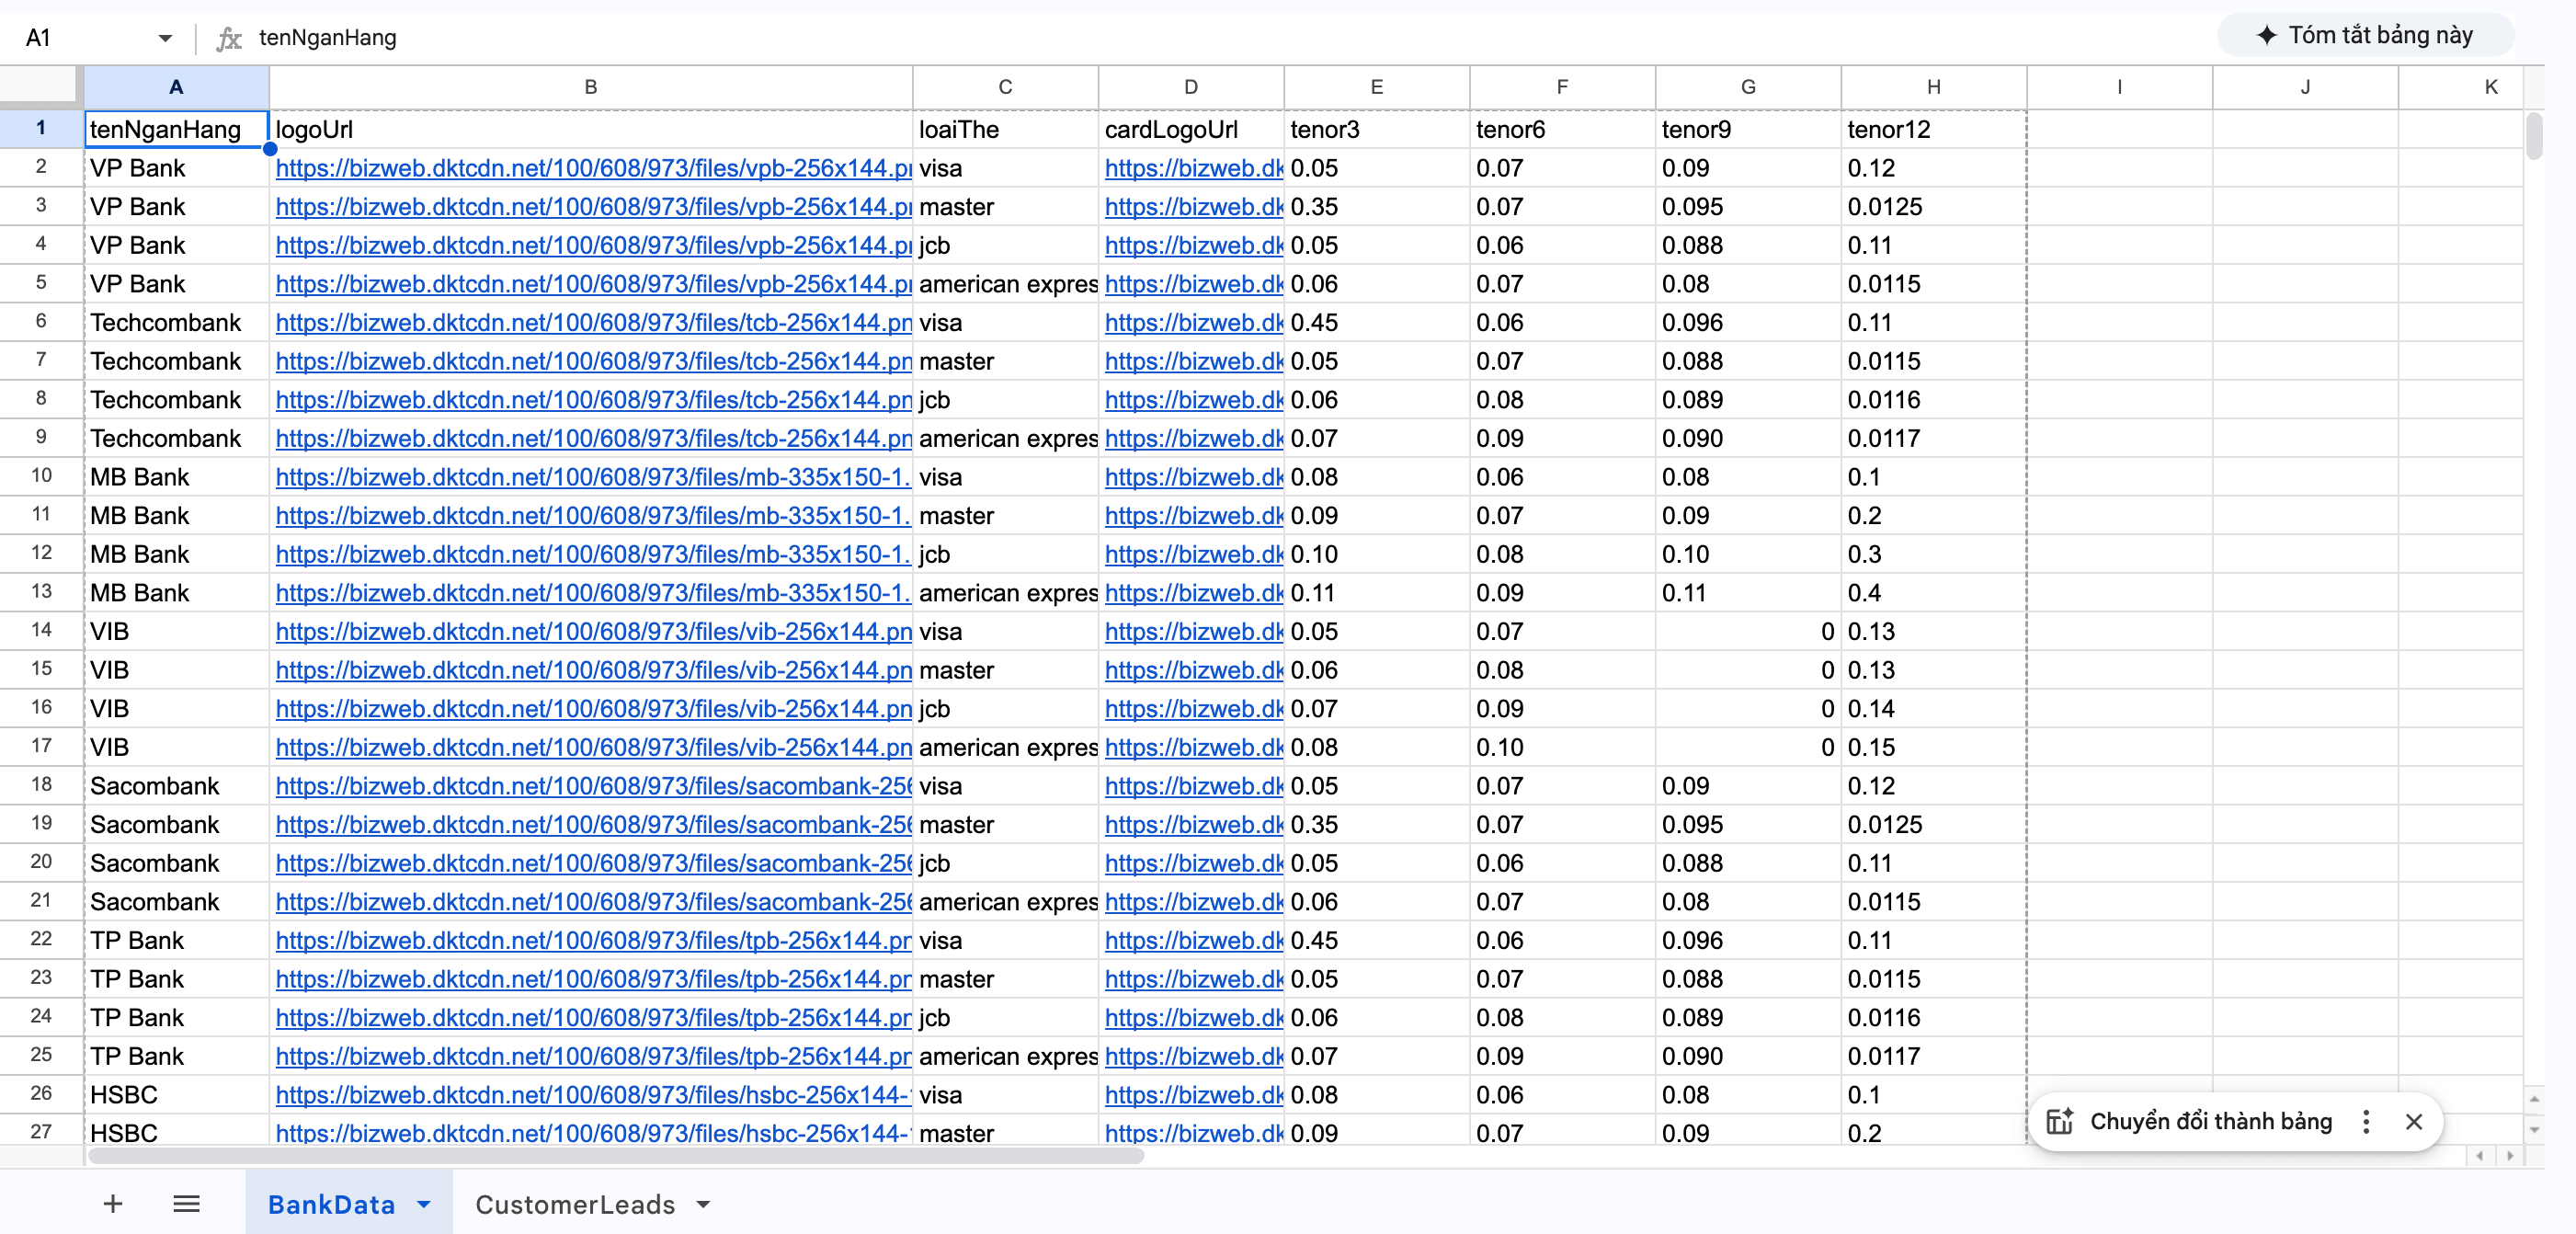Open the cardLogoUrl link in row 2

(1193, 168)
